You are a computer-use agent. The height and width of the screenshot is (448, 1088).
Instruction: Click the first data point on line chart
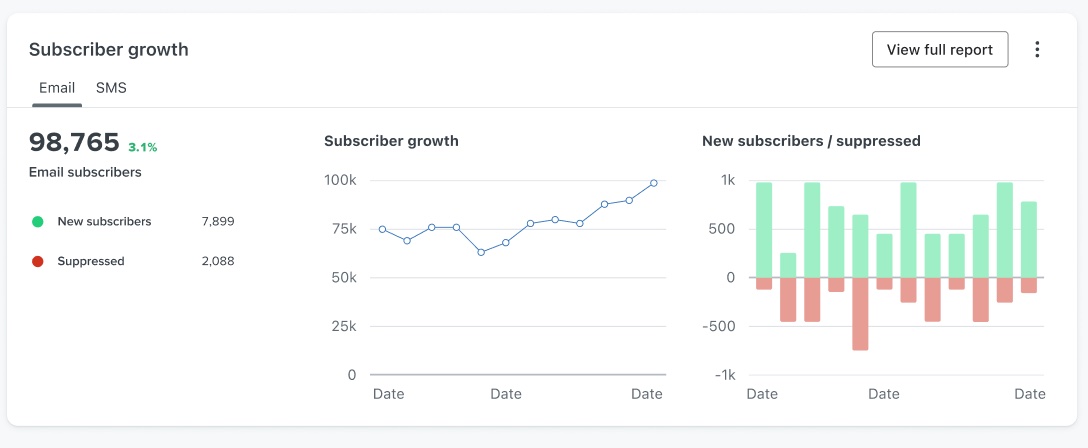coord(382,229)
